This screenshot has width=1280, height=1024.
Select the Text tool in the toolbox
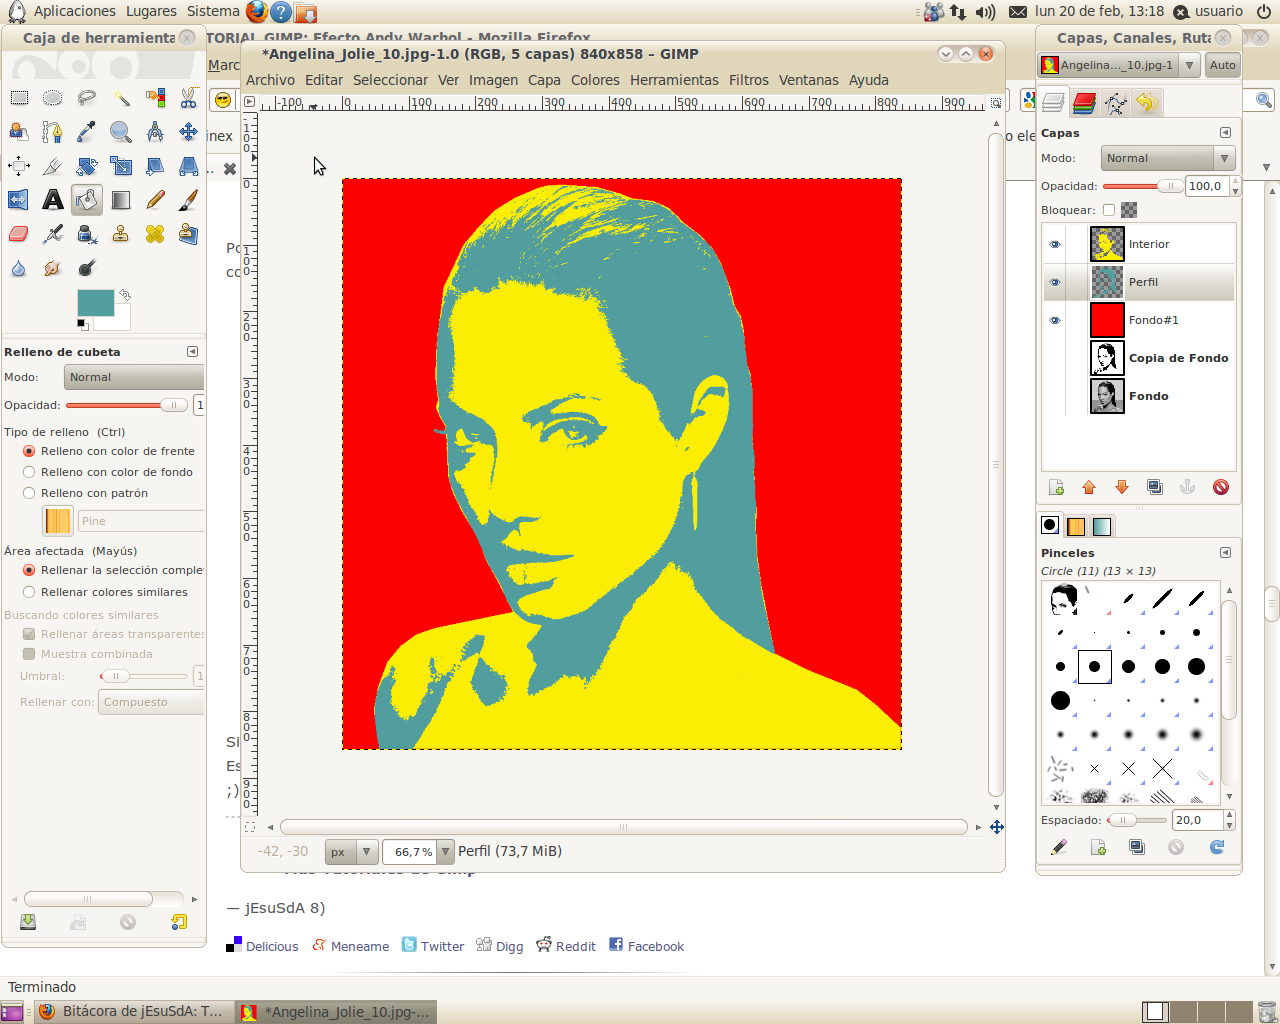pos(52,199)
